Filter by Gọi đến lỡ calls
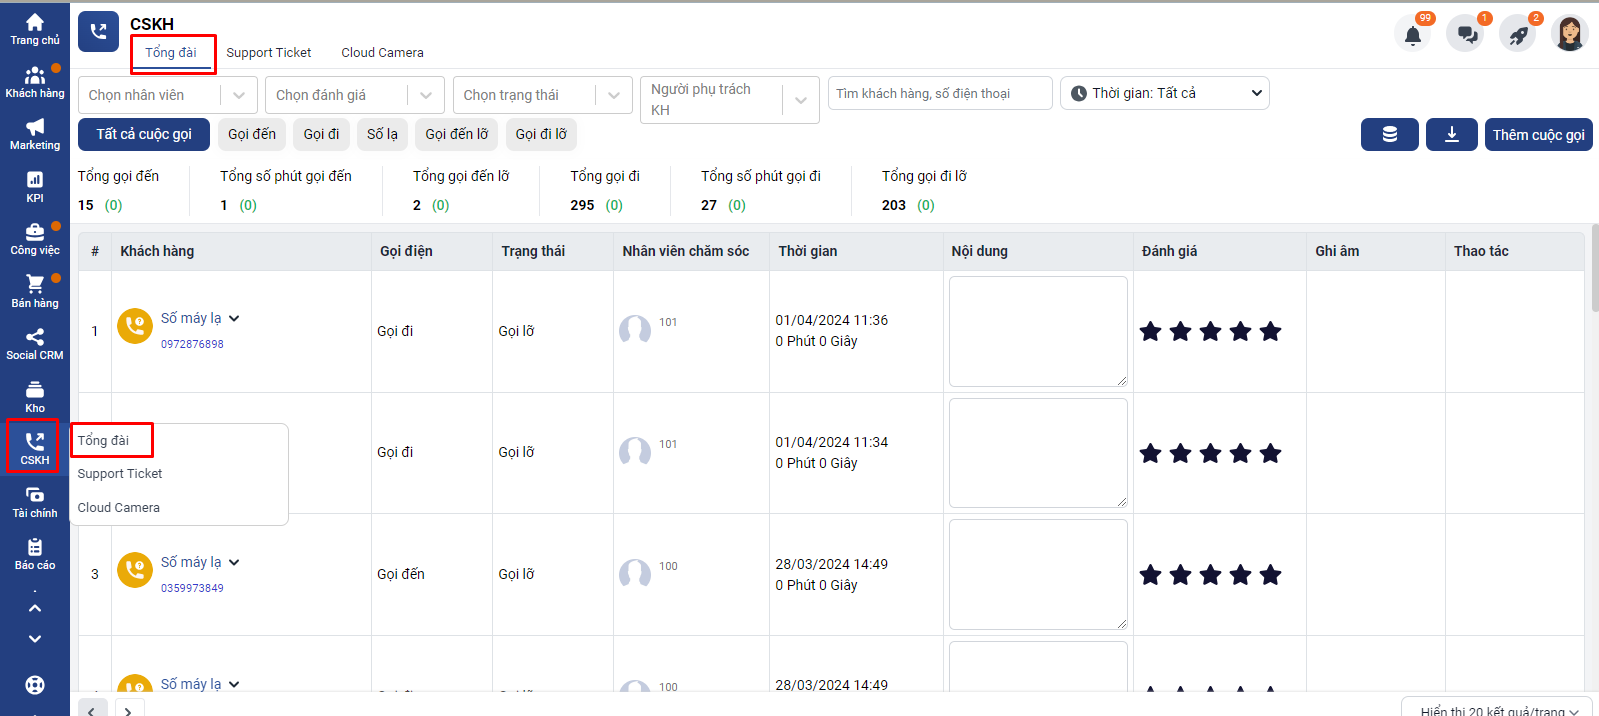1599x716 pixels. click(x=456, y=134)
